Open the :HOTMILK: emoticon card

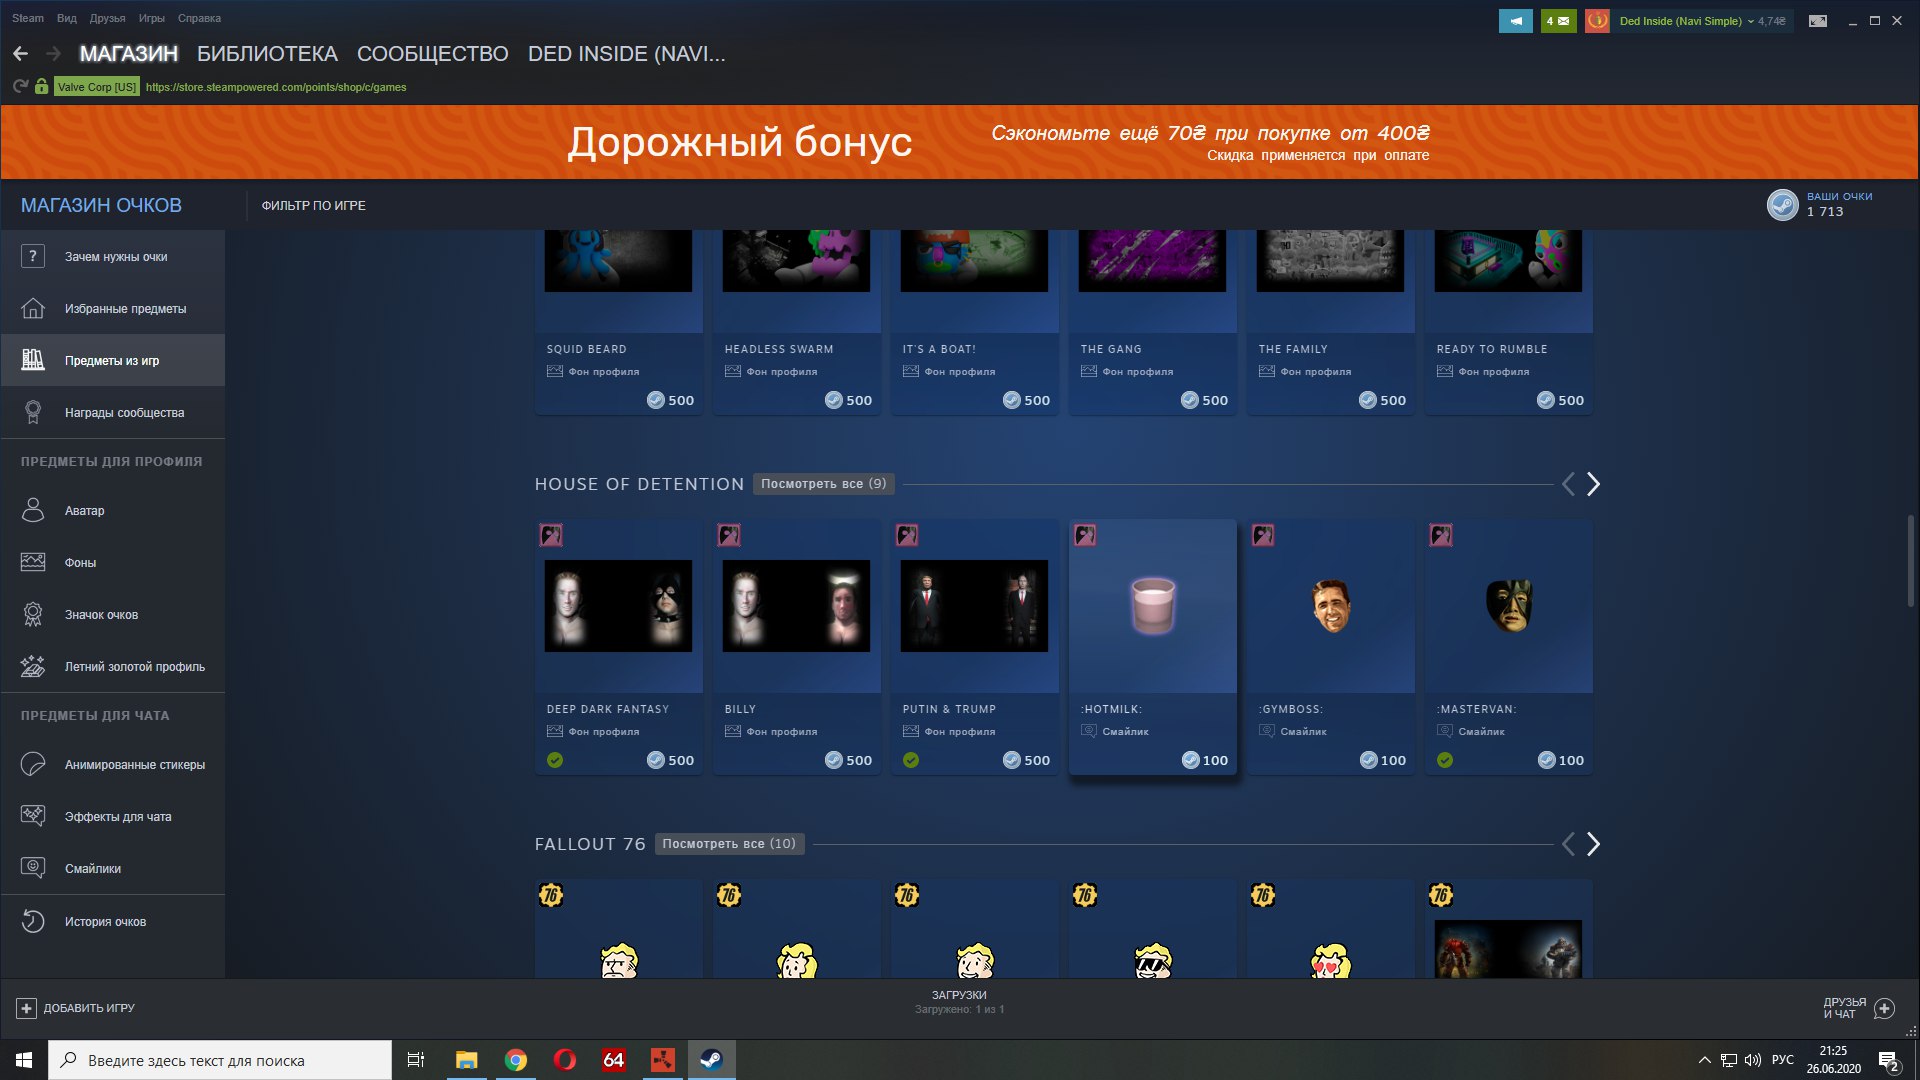(x=1153, y=646)
